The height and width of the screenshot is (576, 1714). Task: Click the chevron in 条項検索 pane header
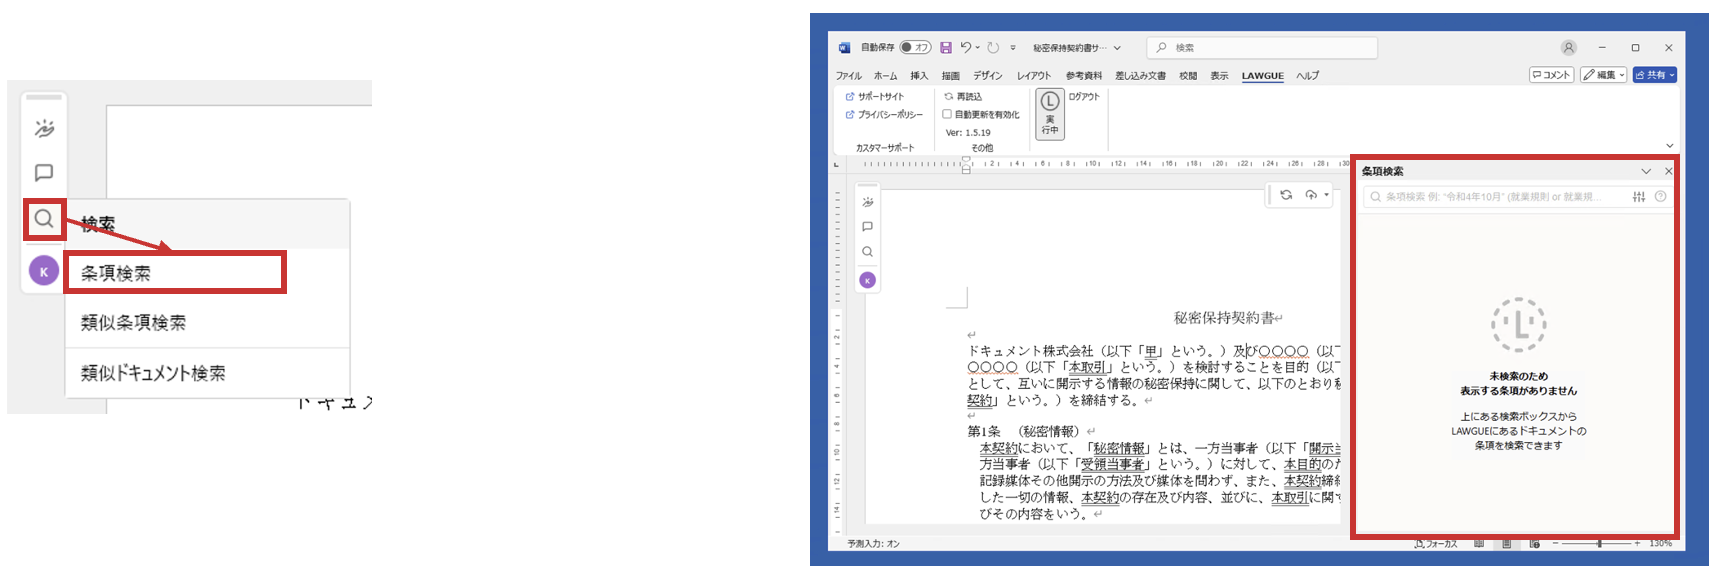coord(1646,172)
